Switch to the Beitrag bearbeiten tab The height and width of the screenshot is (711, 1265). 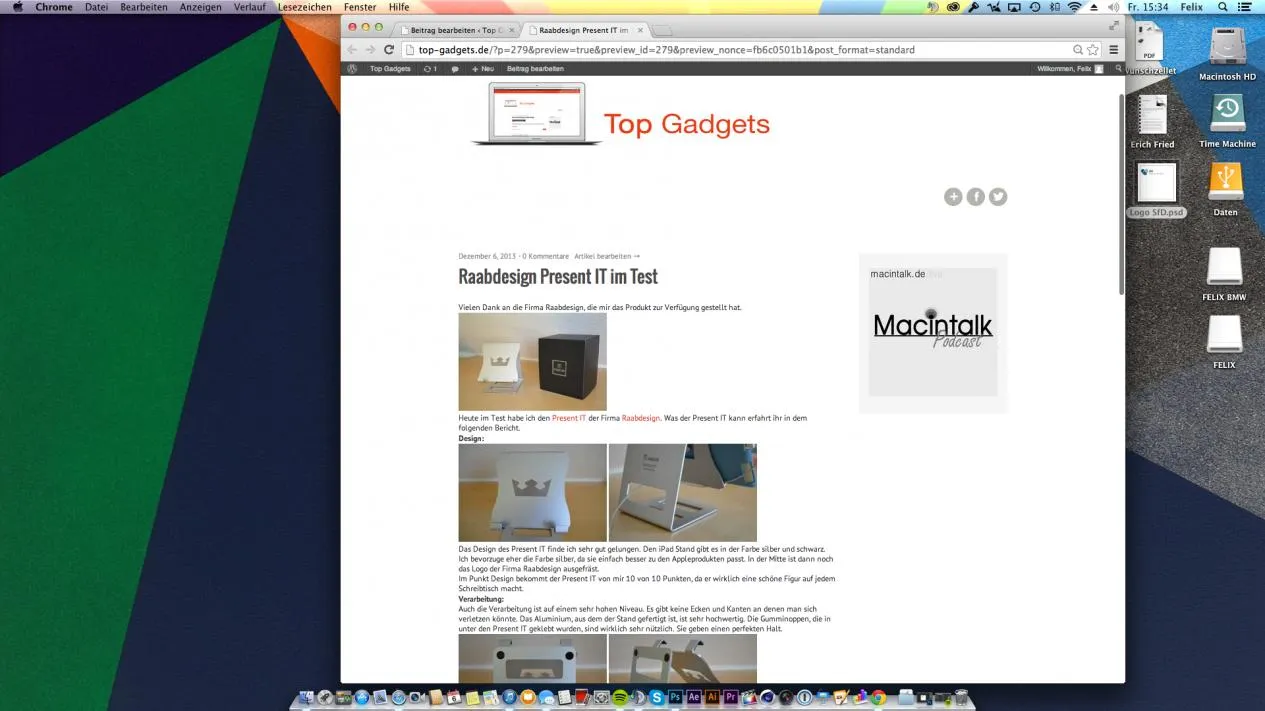click(x=455, y=30)
